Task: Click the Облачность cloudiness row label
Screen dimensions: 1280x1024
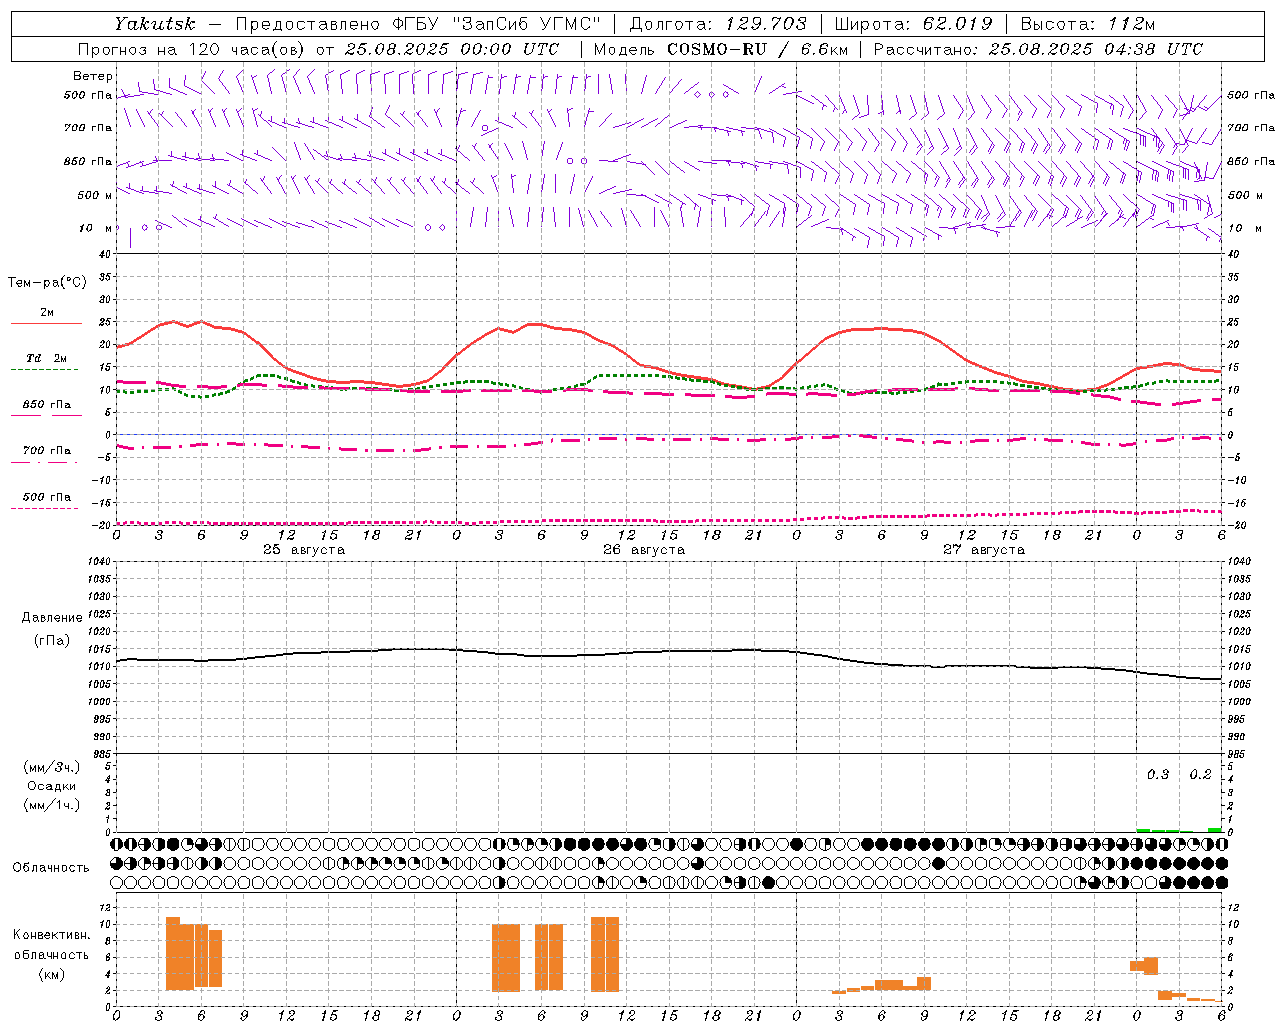Action: (51, 868)
